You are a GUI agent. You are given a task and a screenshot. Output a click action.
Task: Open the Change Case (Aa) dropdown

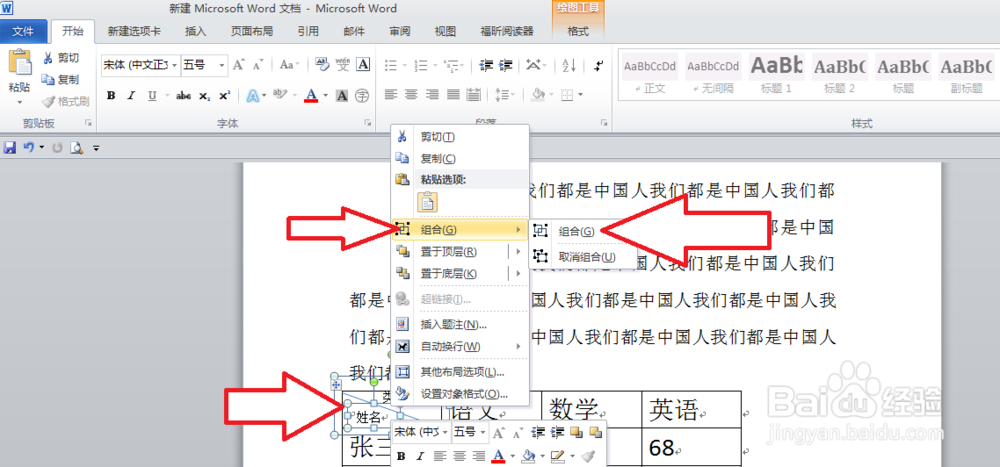click(290, 64)
